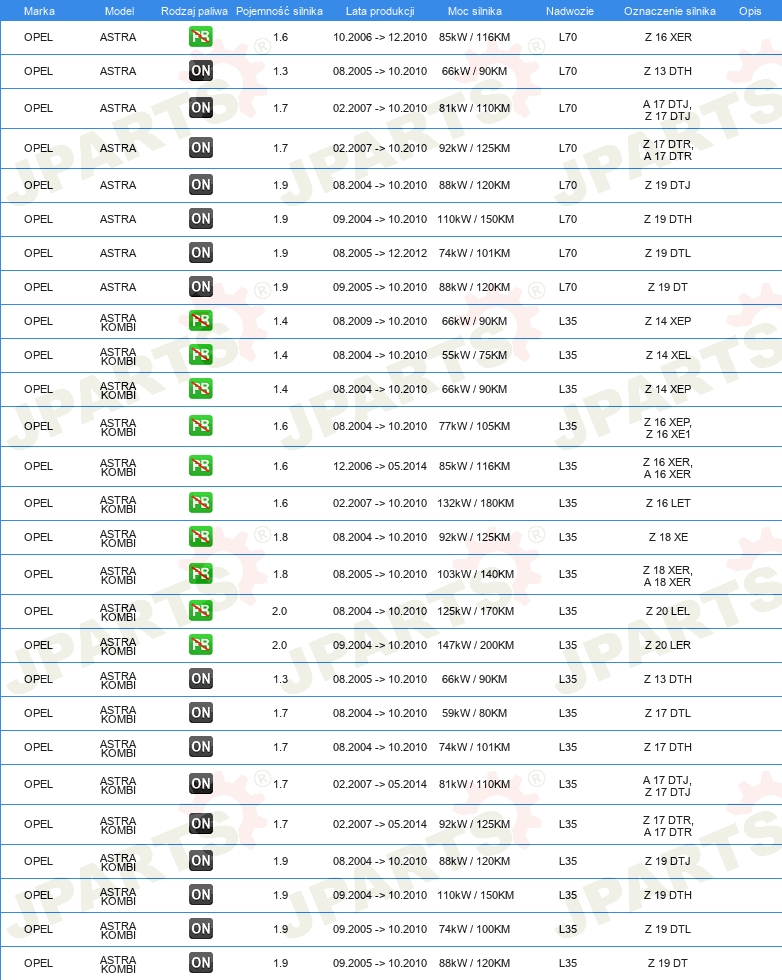Click the petrol icon in the Z 14 XEL row
The image size is (782, 980).
201,354
